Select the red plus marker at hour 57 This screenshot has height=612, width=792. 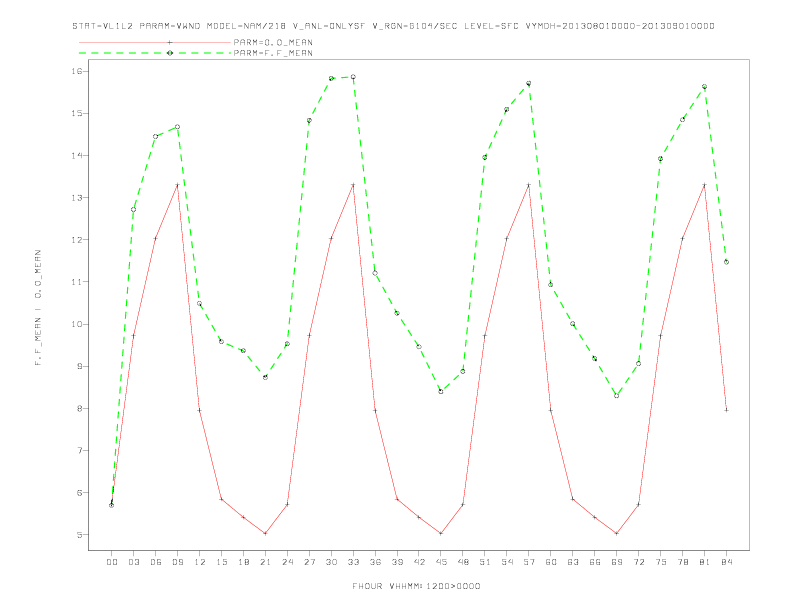pyautogui.click(x=529, y=185)
